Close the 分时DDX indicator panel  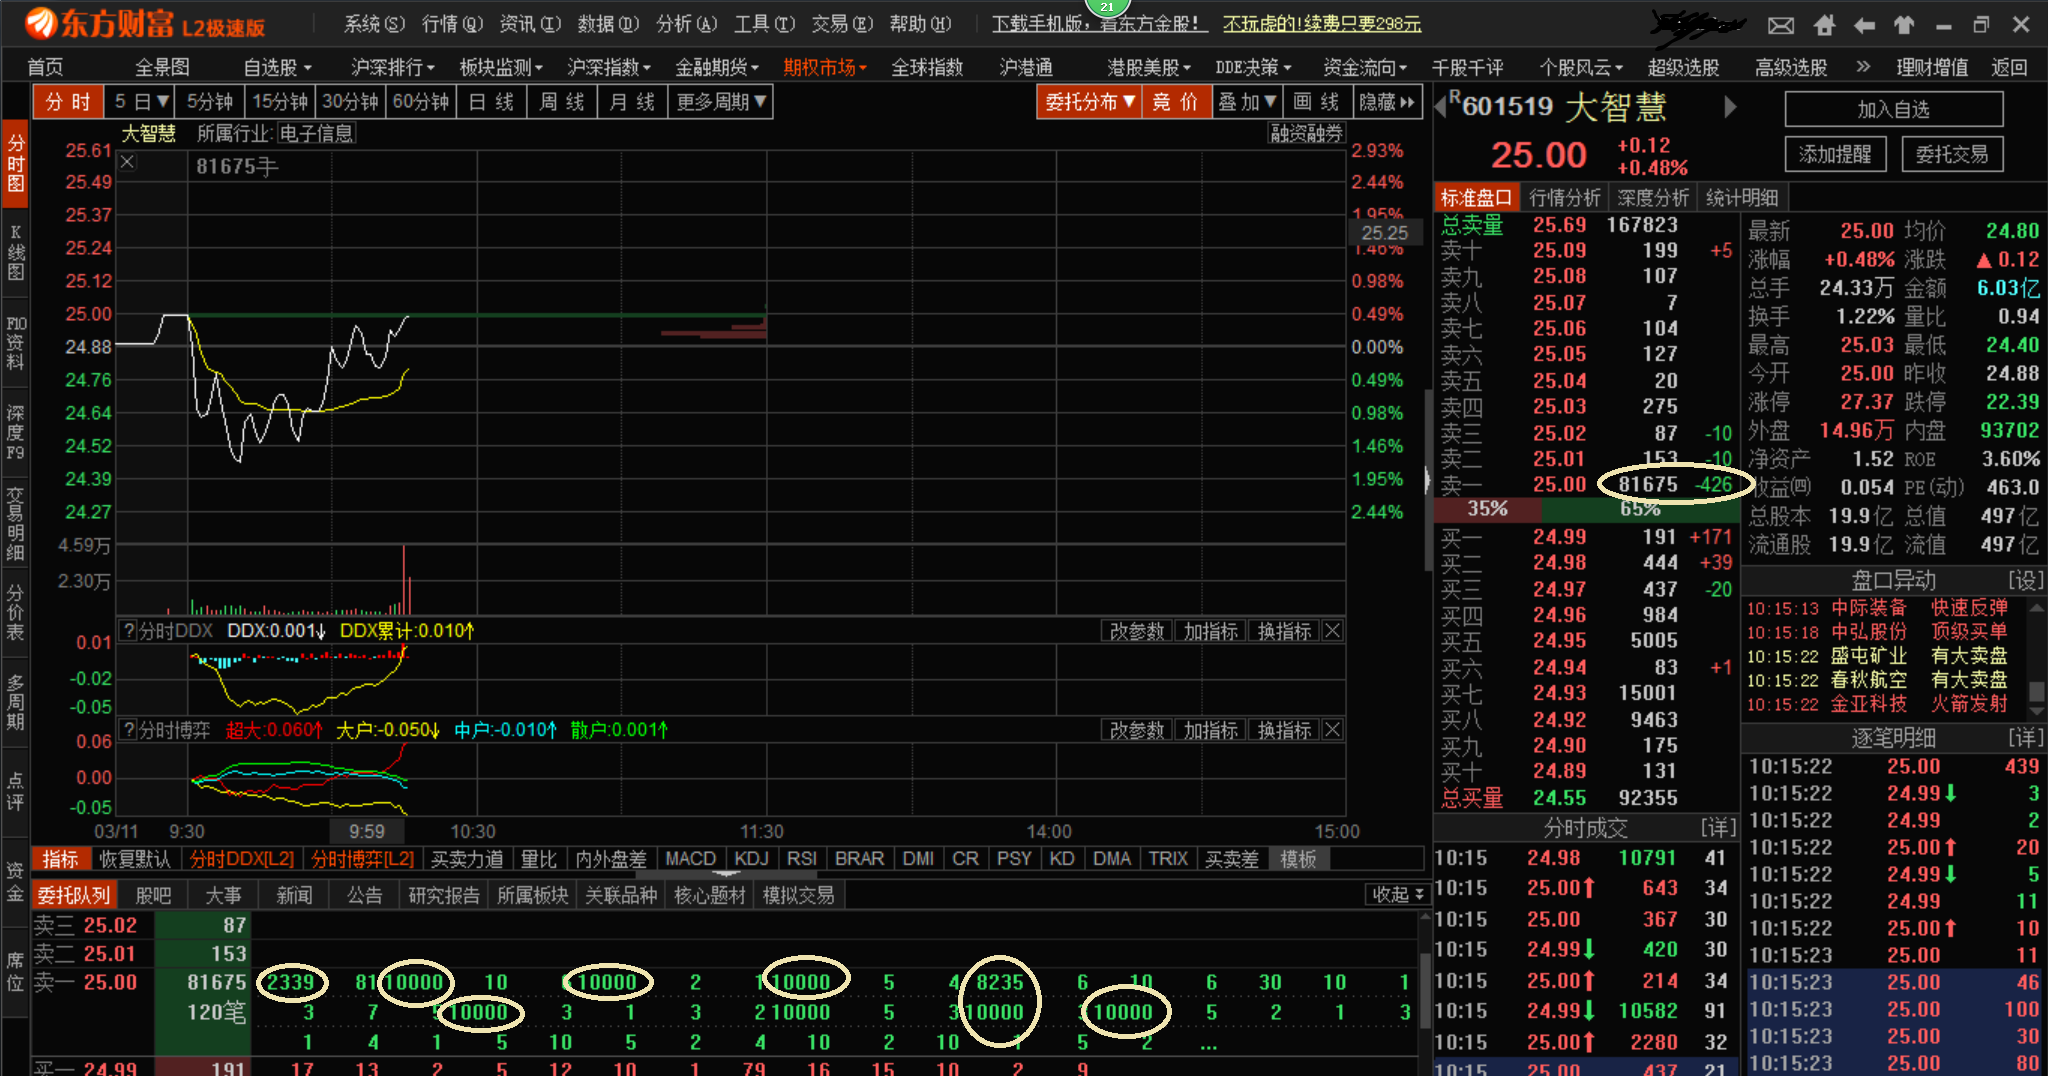click(1332, 631)
